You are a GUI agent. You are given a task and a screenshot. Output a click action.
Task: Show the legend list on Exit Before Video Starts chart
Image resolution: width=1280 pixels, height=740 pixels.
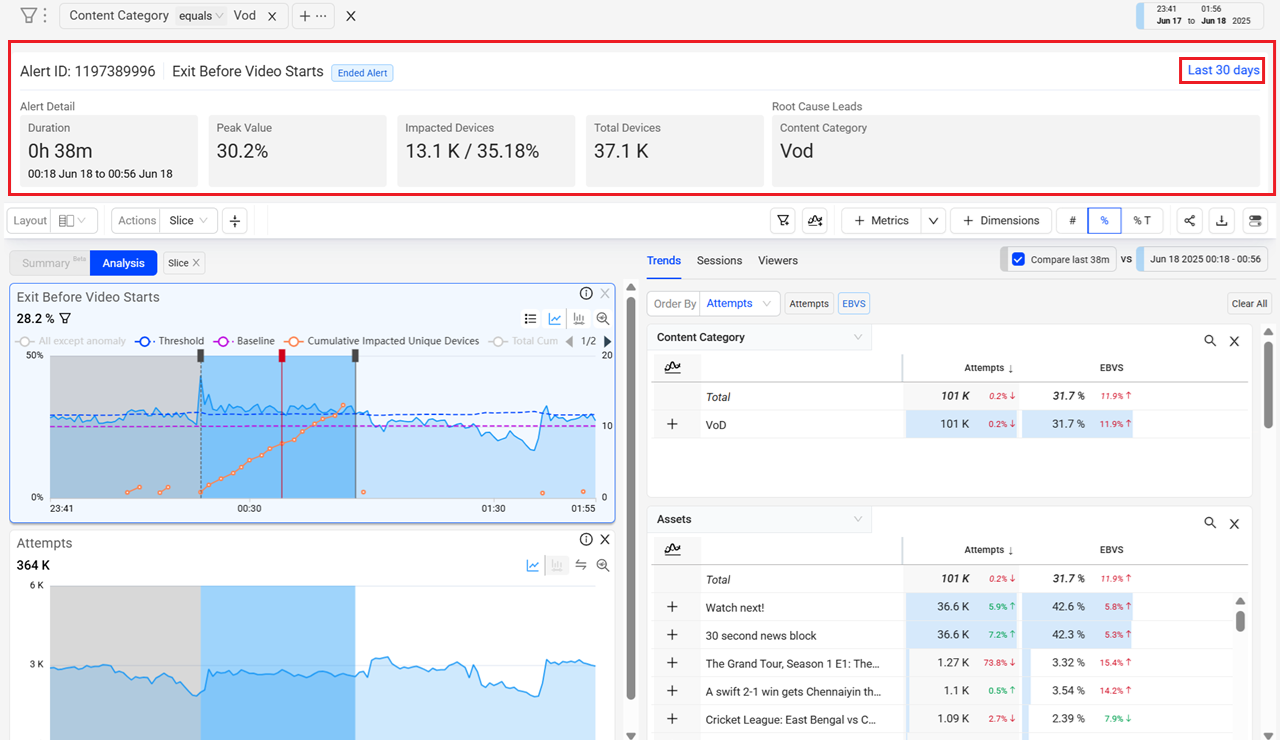click(531, 319)
